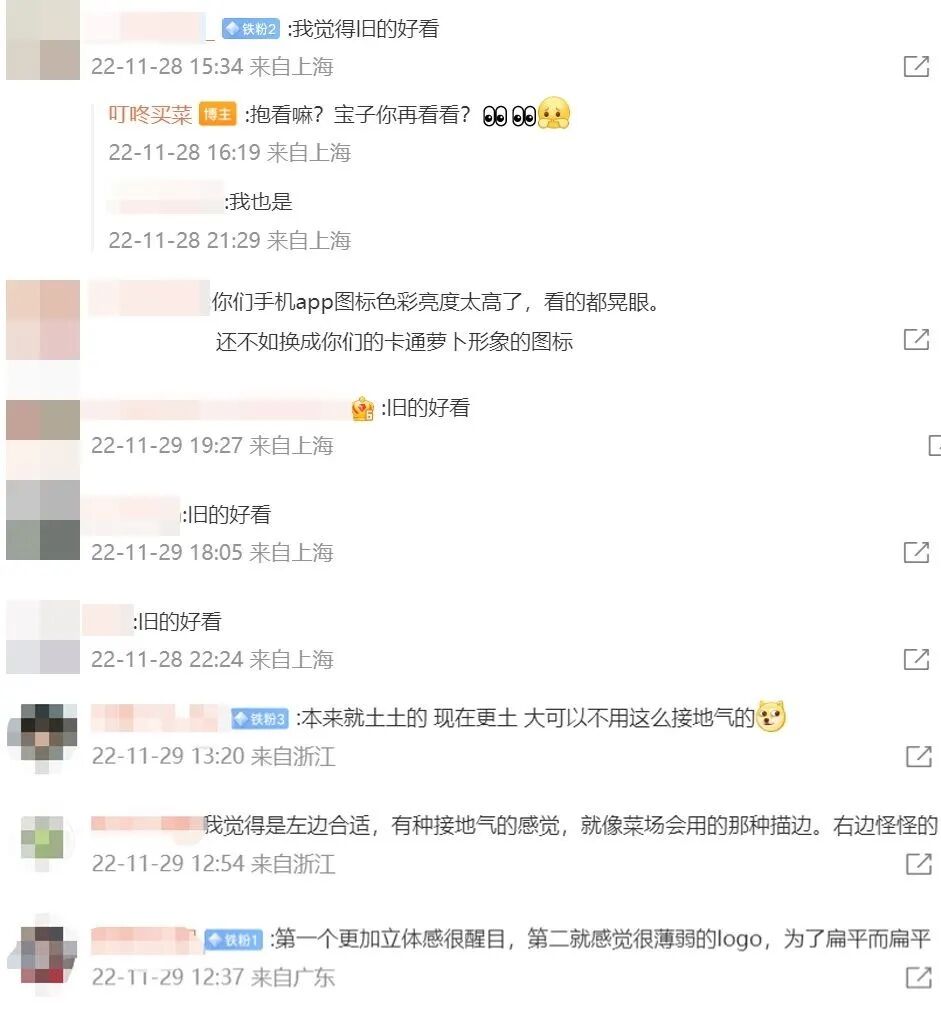The image size is (941, 1022).
Task: Click the 铁粉3 fan badge
Action: click(260, 719)
